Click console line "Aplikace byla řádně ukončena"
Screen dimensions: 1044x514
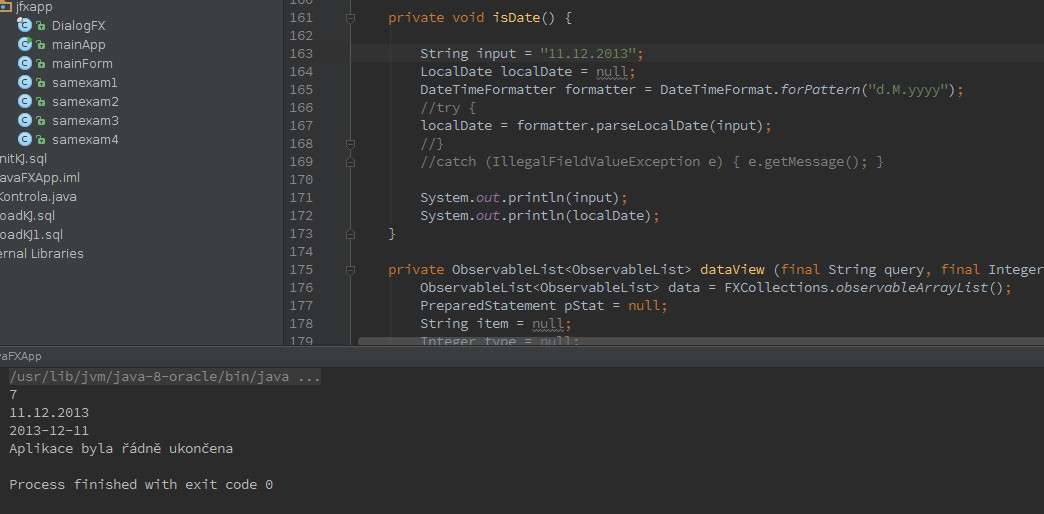click(121, 448)
